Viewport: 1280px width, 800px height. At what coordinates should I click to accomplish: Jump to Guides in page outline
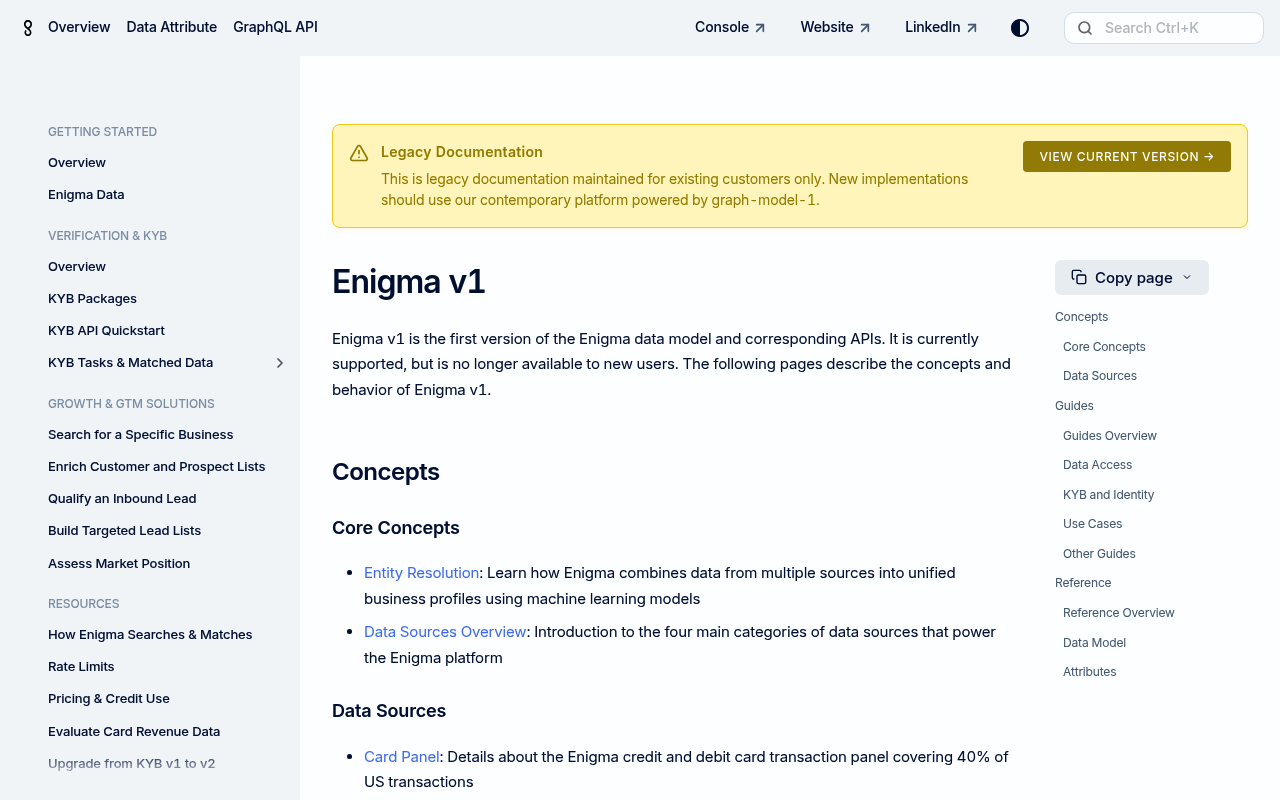click(1074, 406)
